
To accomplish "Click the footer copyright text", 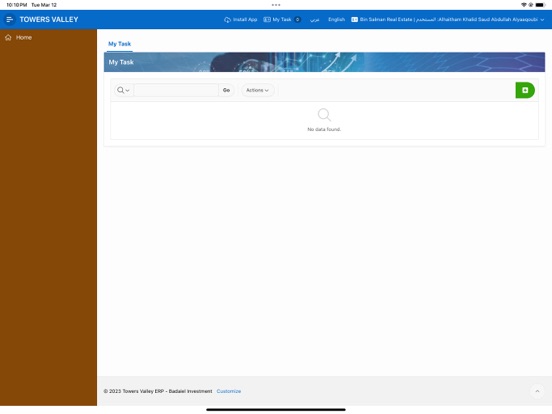I will pos(158,391).
